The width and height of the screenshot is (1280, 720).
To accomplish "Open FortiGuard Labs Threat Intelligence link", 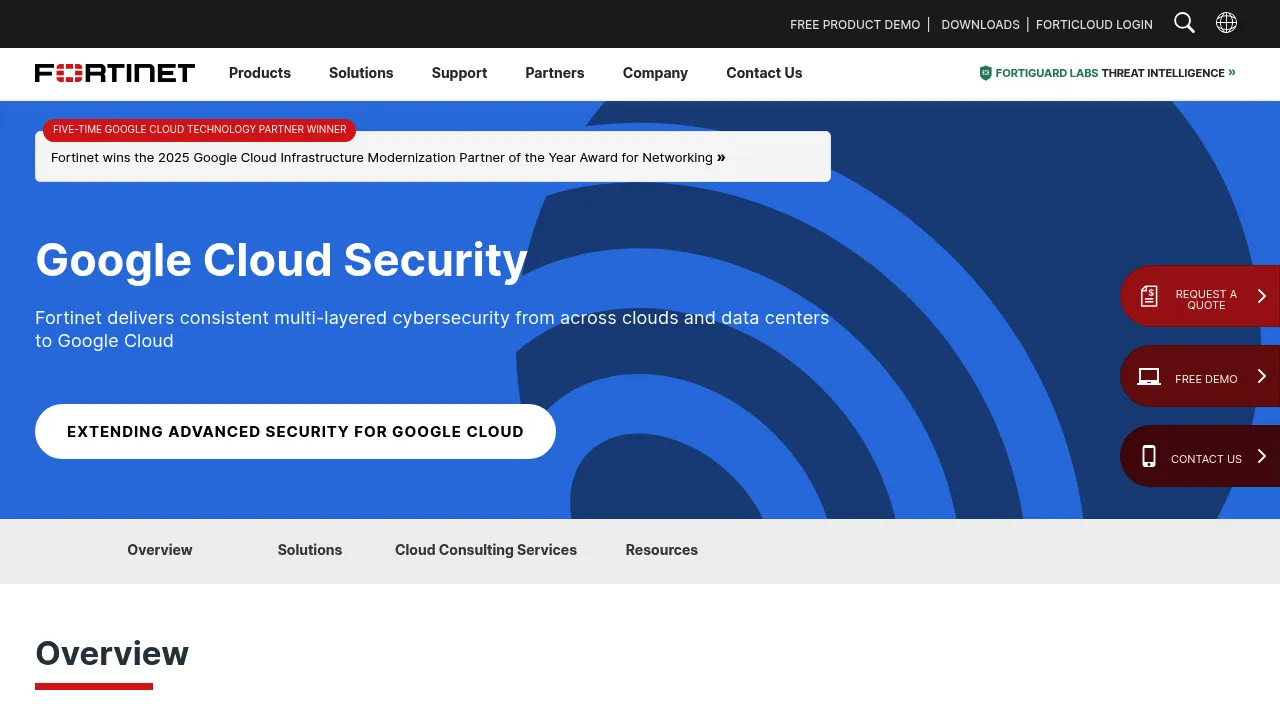I will pos(1107,73).
